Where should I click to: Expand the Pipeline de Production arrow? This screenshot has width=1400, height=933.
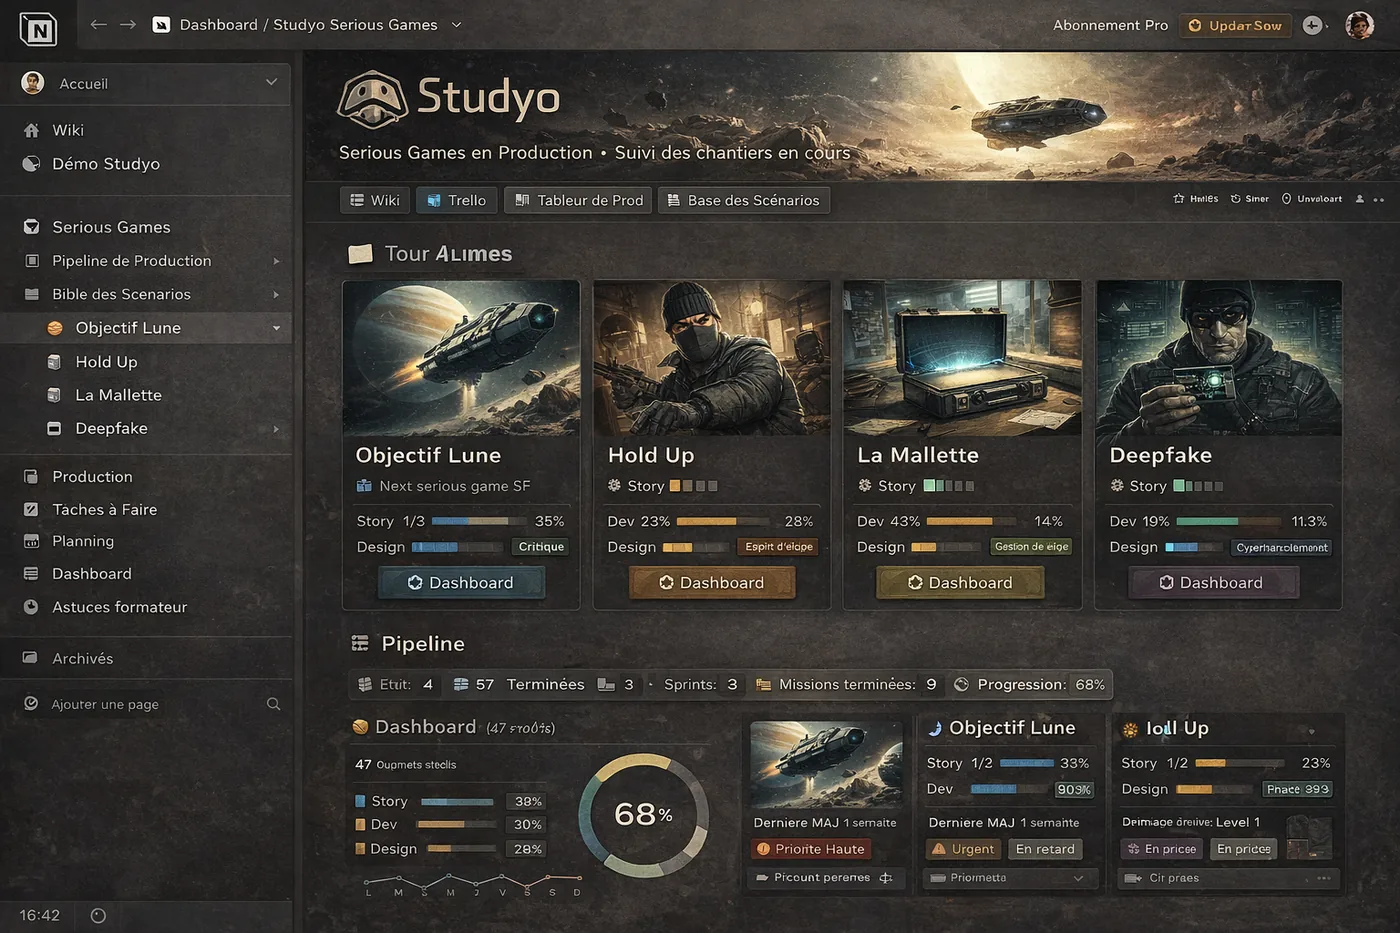276,261
